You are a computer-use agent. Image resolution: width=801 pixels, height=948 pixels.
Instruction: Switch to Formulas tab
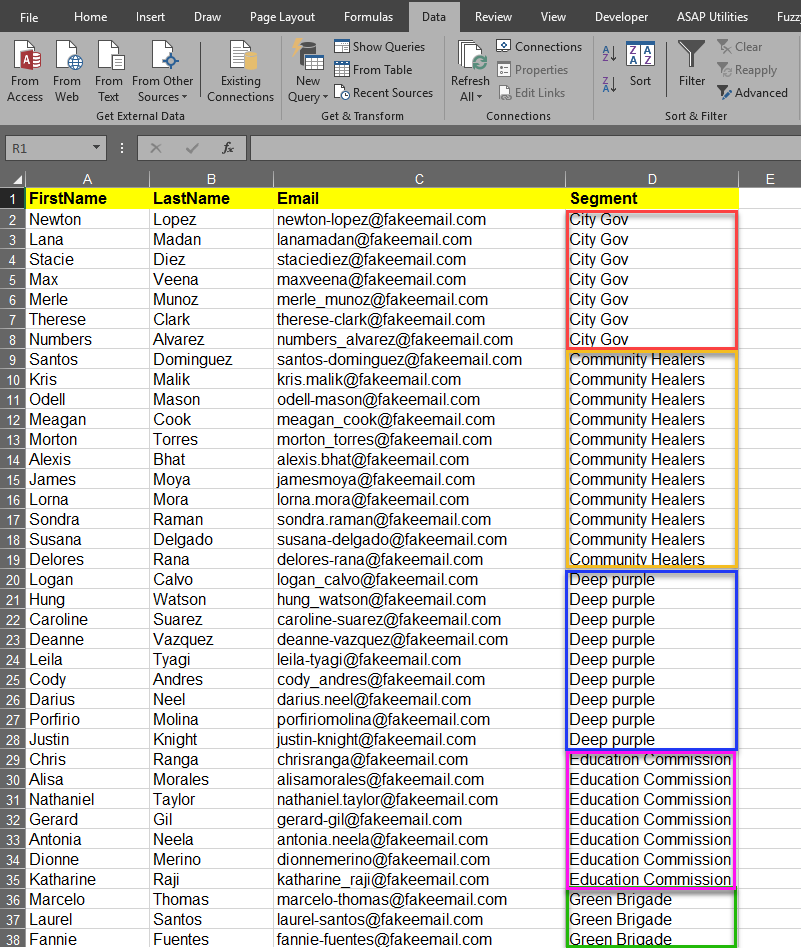[x=368, y=17]
